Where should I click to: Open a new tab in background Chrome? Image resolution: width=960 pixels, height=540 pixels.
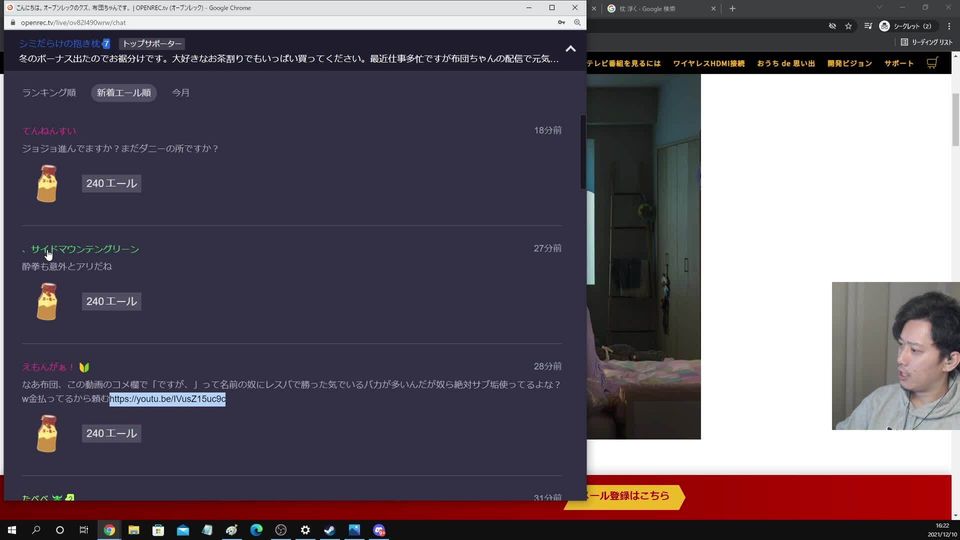732,9
